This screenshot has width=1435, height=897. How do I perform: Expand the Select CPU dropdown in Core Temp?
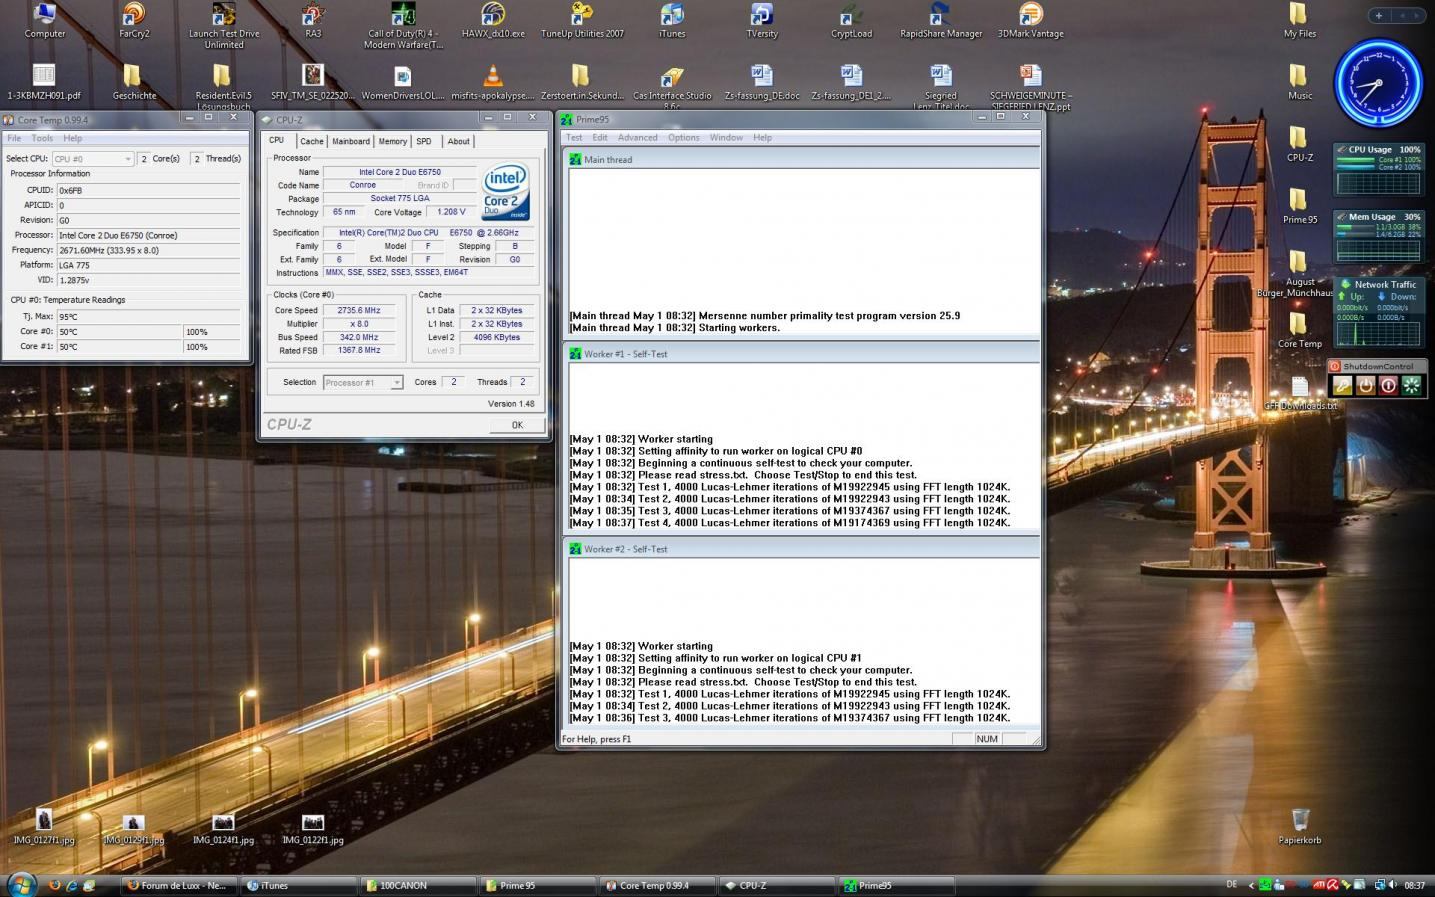93,159
